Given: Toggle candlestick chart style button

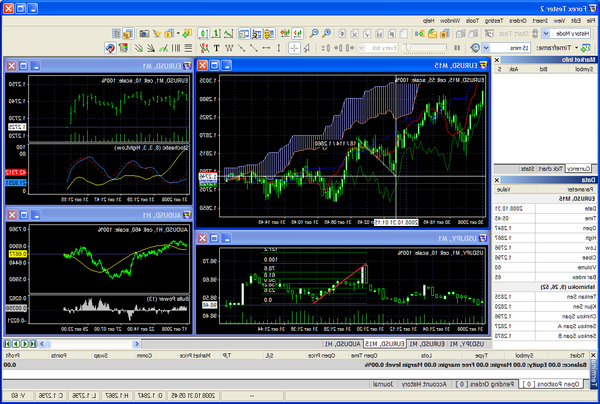Looking at the screenshot, I should (x=203, y=33).
